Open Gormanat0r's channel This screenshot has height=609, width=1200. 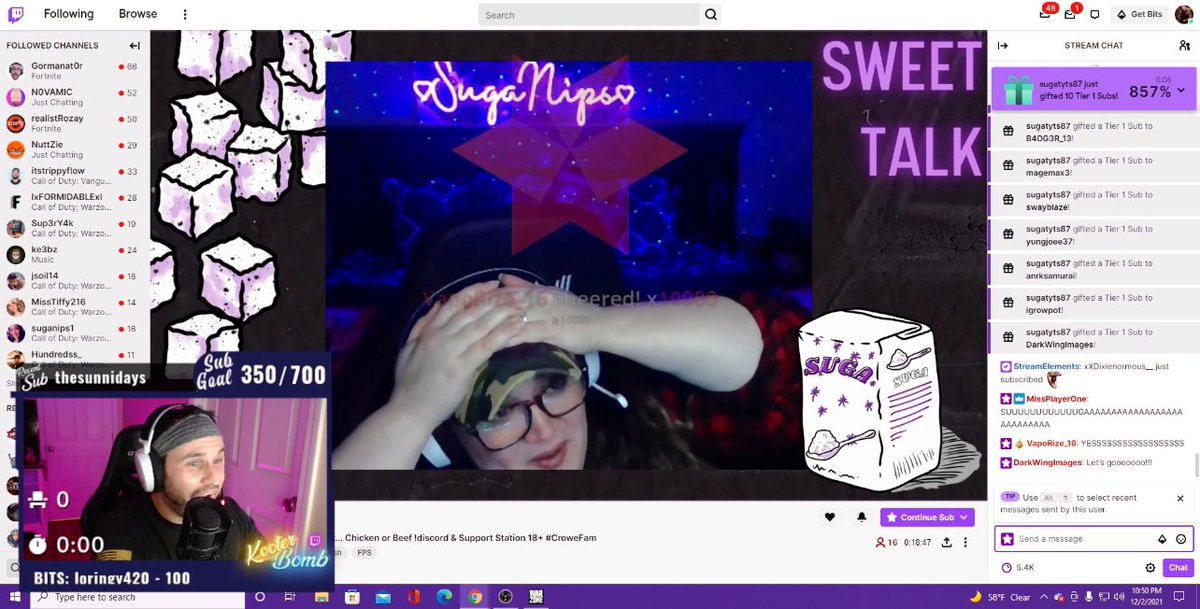tap(75, 71)
